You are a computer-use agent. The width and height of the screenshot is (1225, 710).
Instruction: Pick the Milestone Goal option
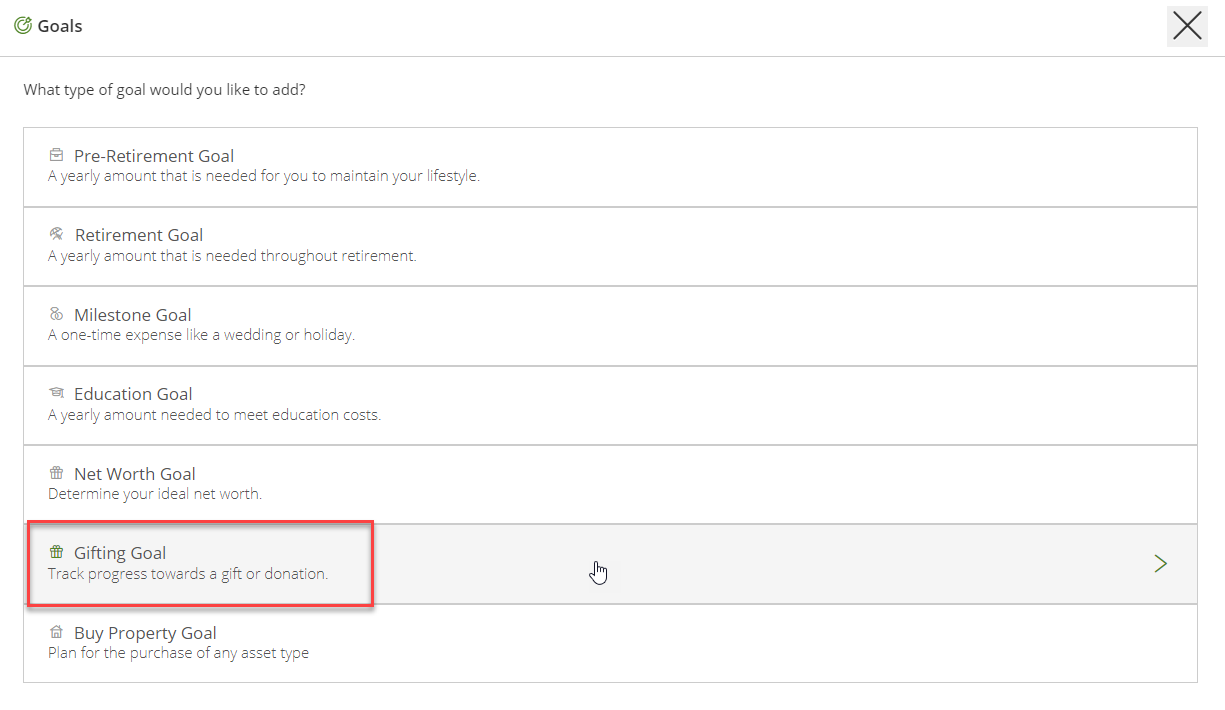pyautogui.click(x=133, y=315)
